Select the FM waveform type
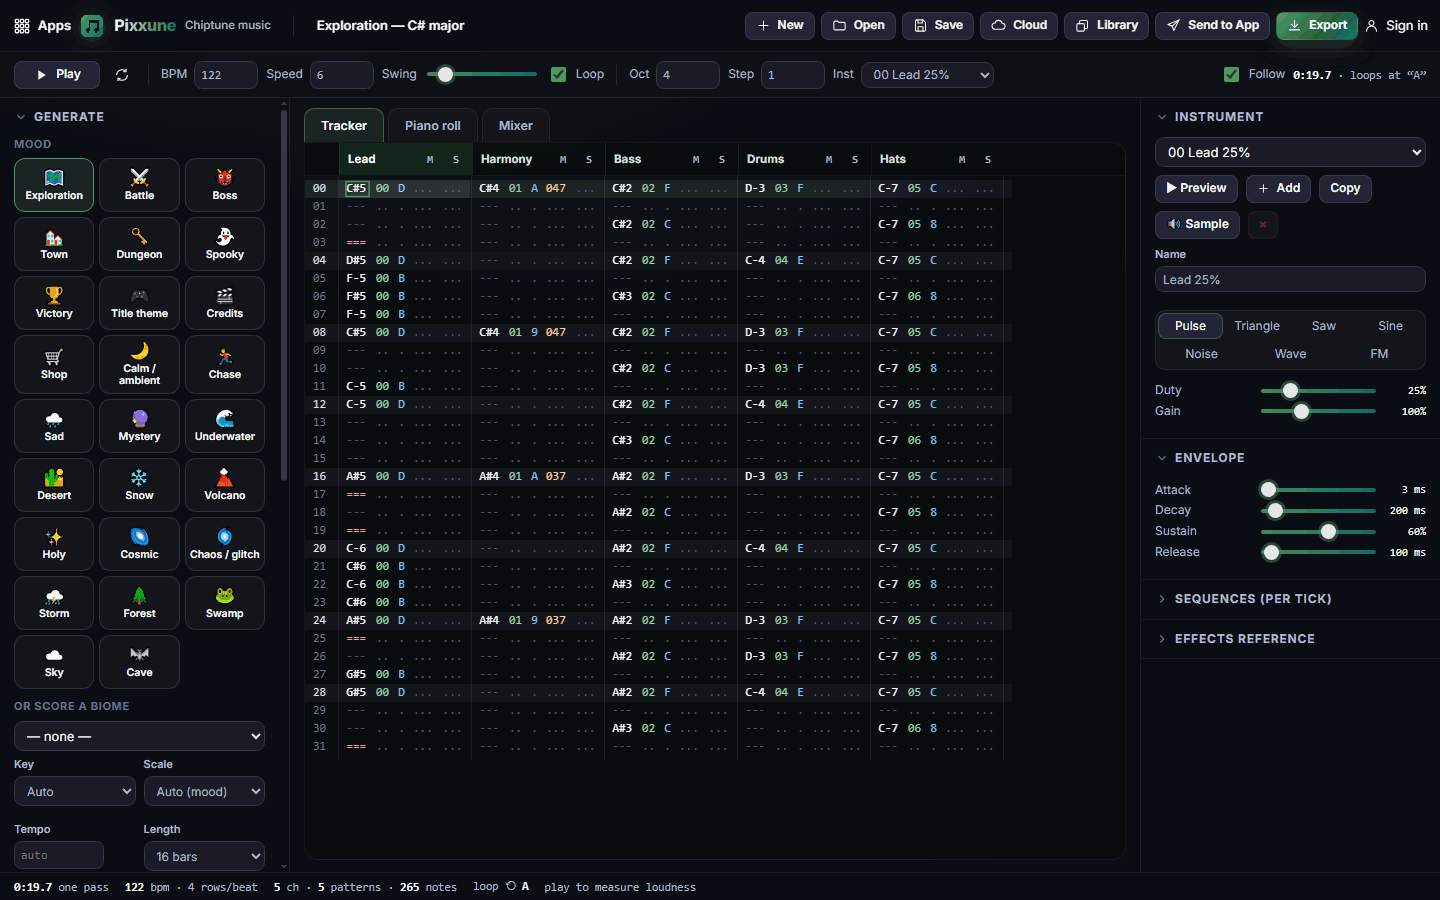This screenshot has width=1440, height=900. tap(1379, 354)
